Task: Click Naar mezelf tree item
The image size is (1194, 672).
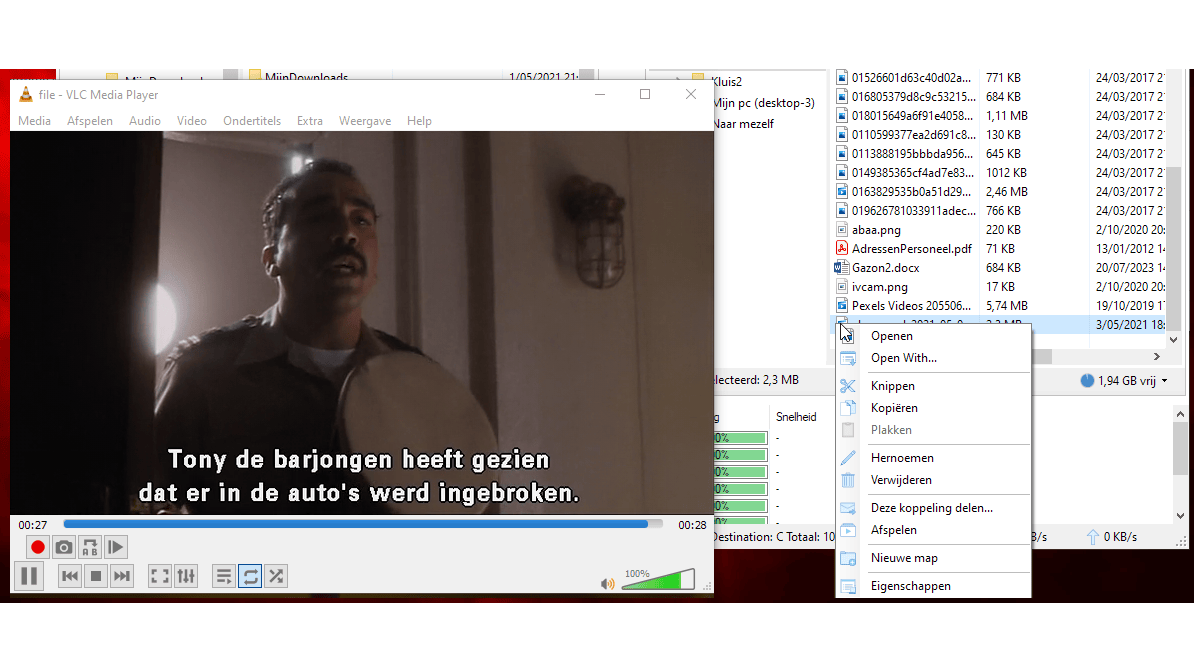Action: [744, 123]
